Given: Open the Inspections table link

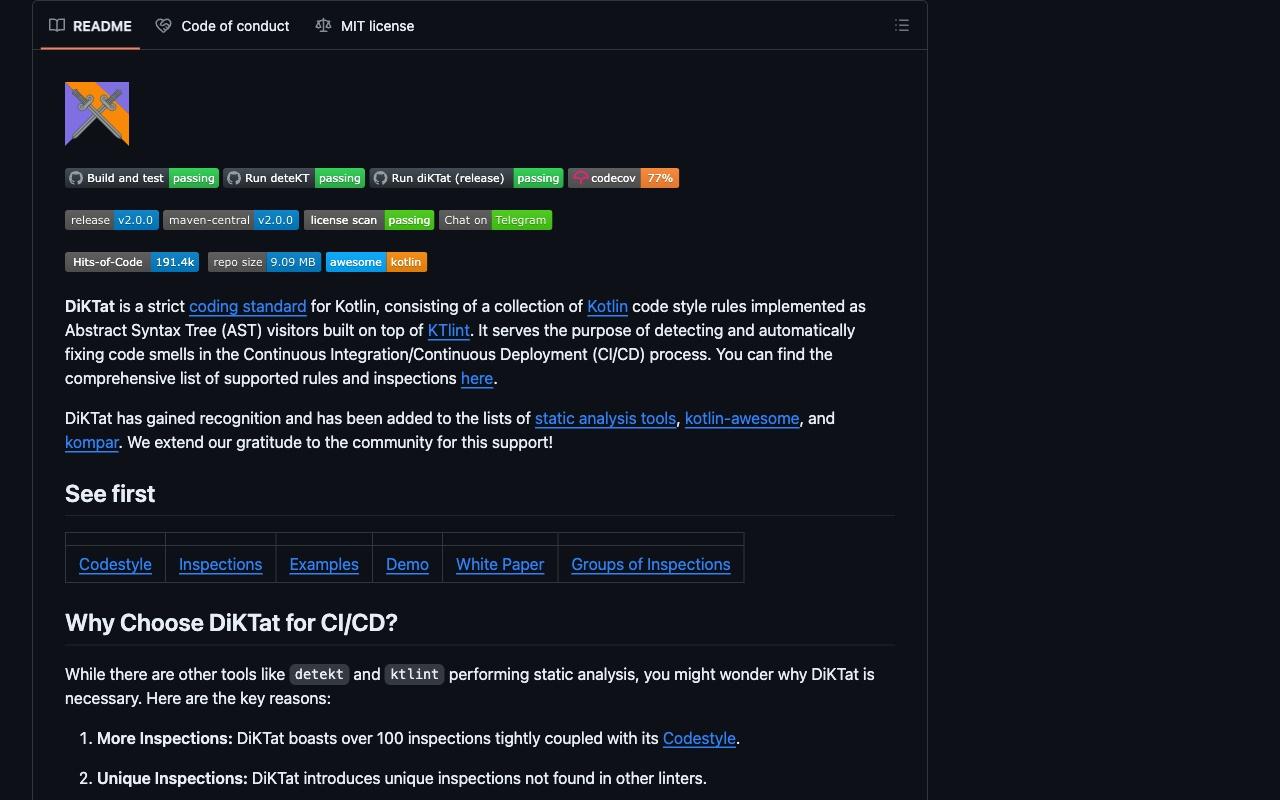Looking at the screenshot, I should coord(220,564).
